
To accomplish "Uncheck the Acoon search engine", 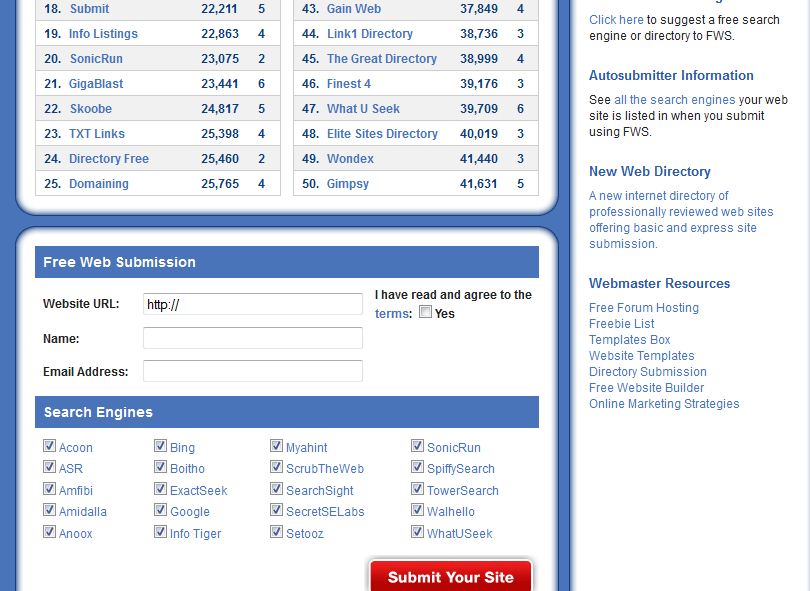I will click(x=49, y=445).
